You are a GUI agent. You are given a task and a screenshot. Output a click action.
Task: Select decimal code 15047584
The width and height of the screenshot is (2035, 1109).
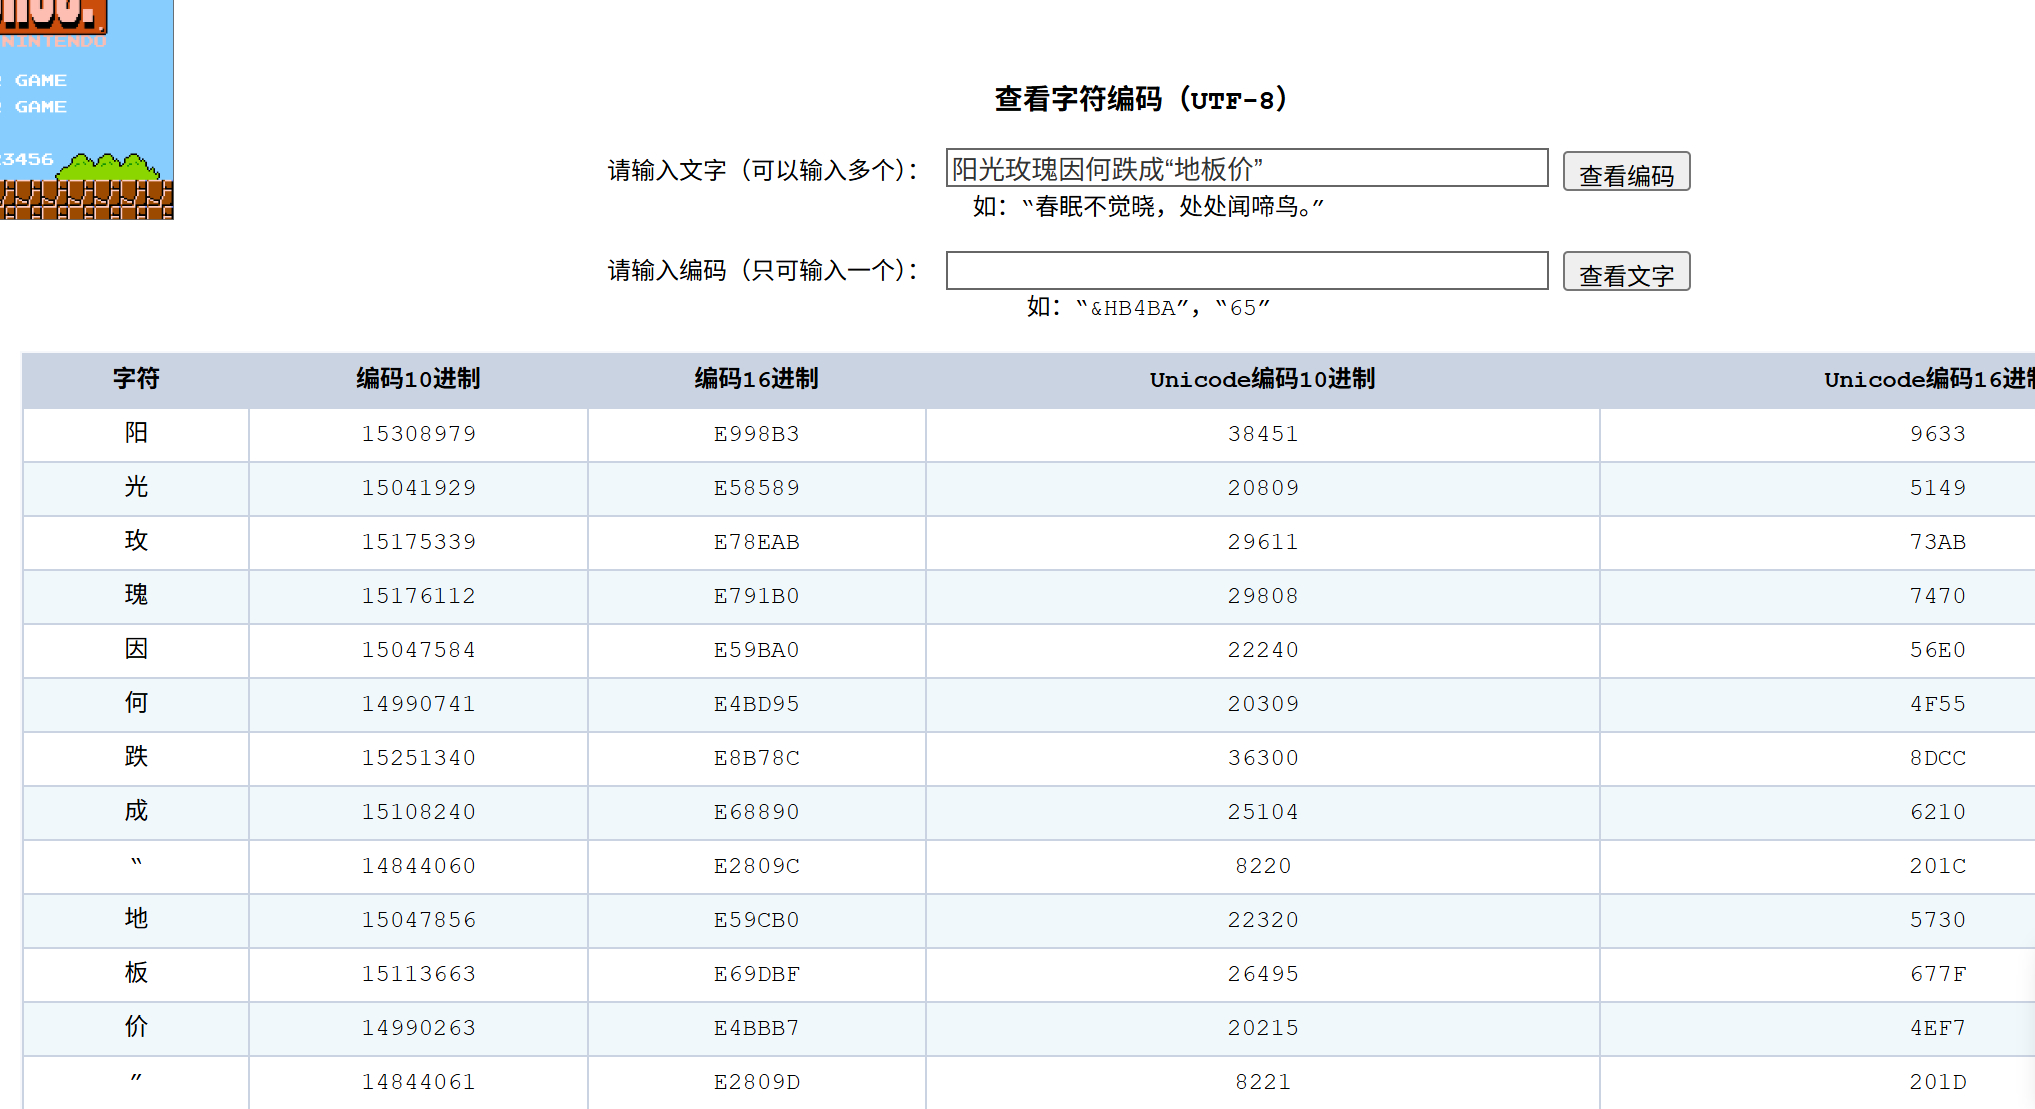coord(418,650)
